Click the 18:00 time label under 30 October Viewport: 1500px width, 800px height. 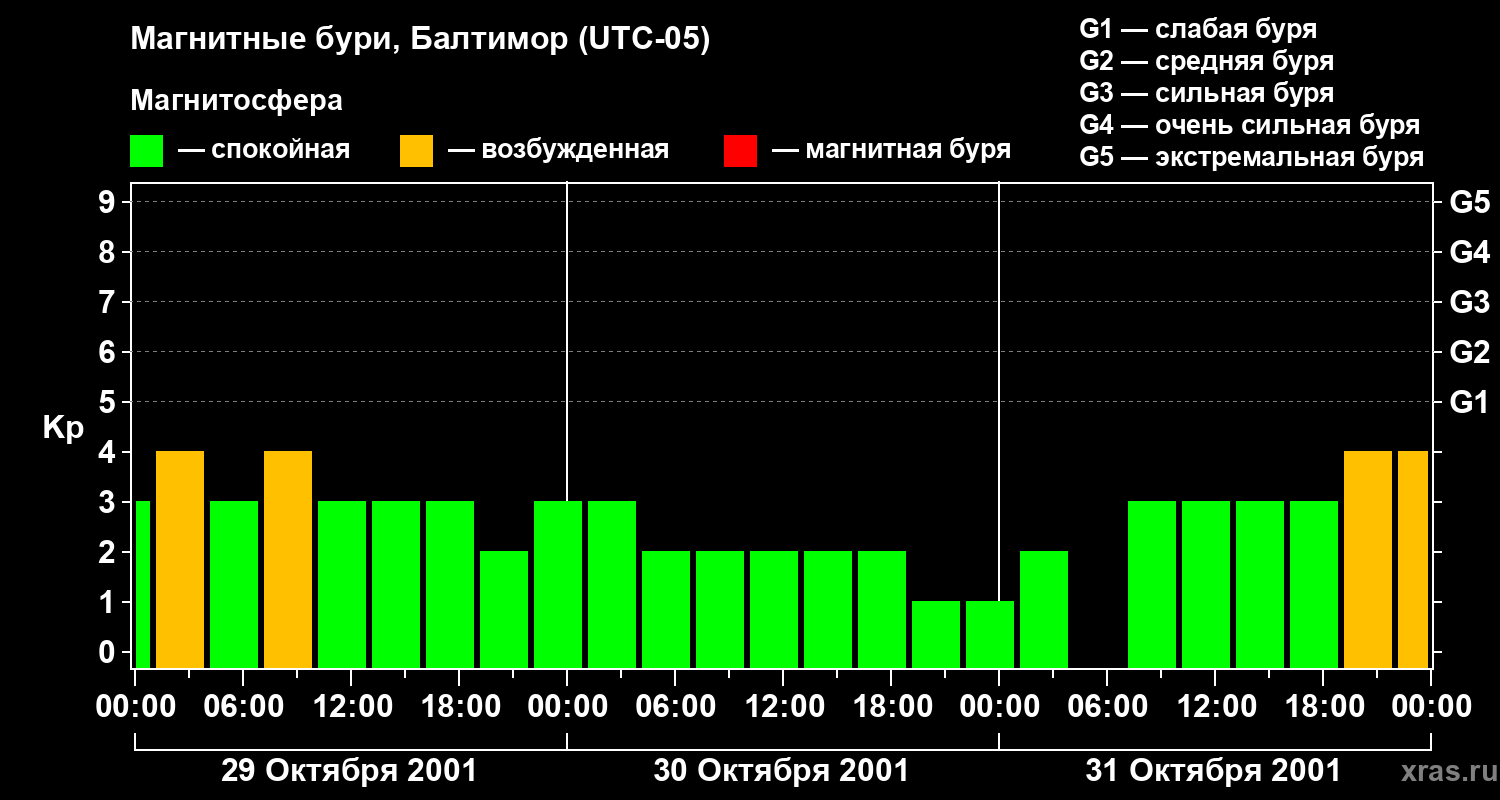click(891, 706)
